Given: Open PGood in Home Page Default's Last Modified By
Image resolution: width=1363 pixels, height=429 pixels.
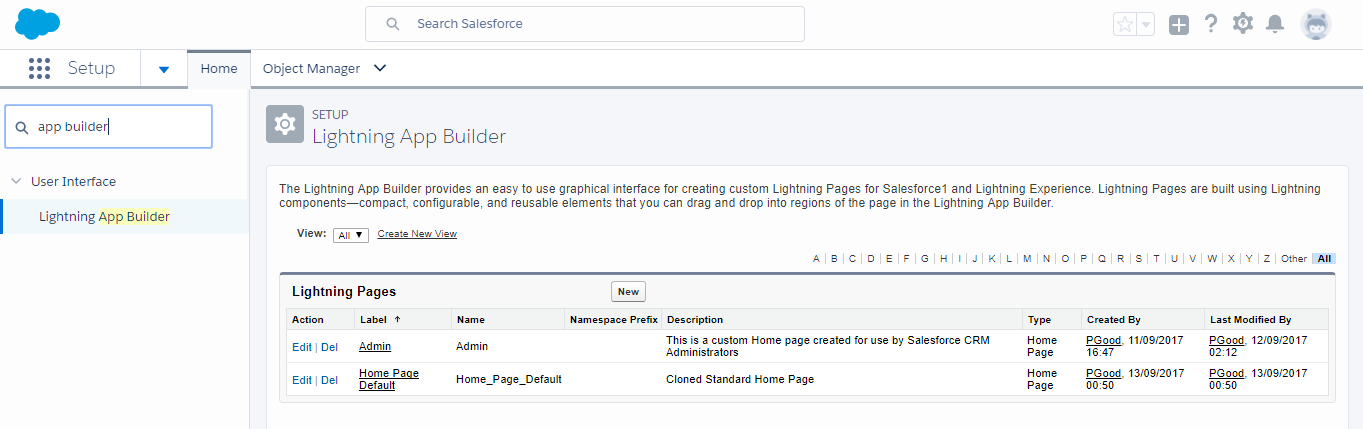Looking at the screenshot, I should [x=1226, y=373].
